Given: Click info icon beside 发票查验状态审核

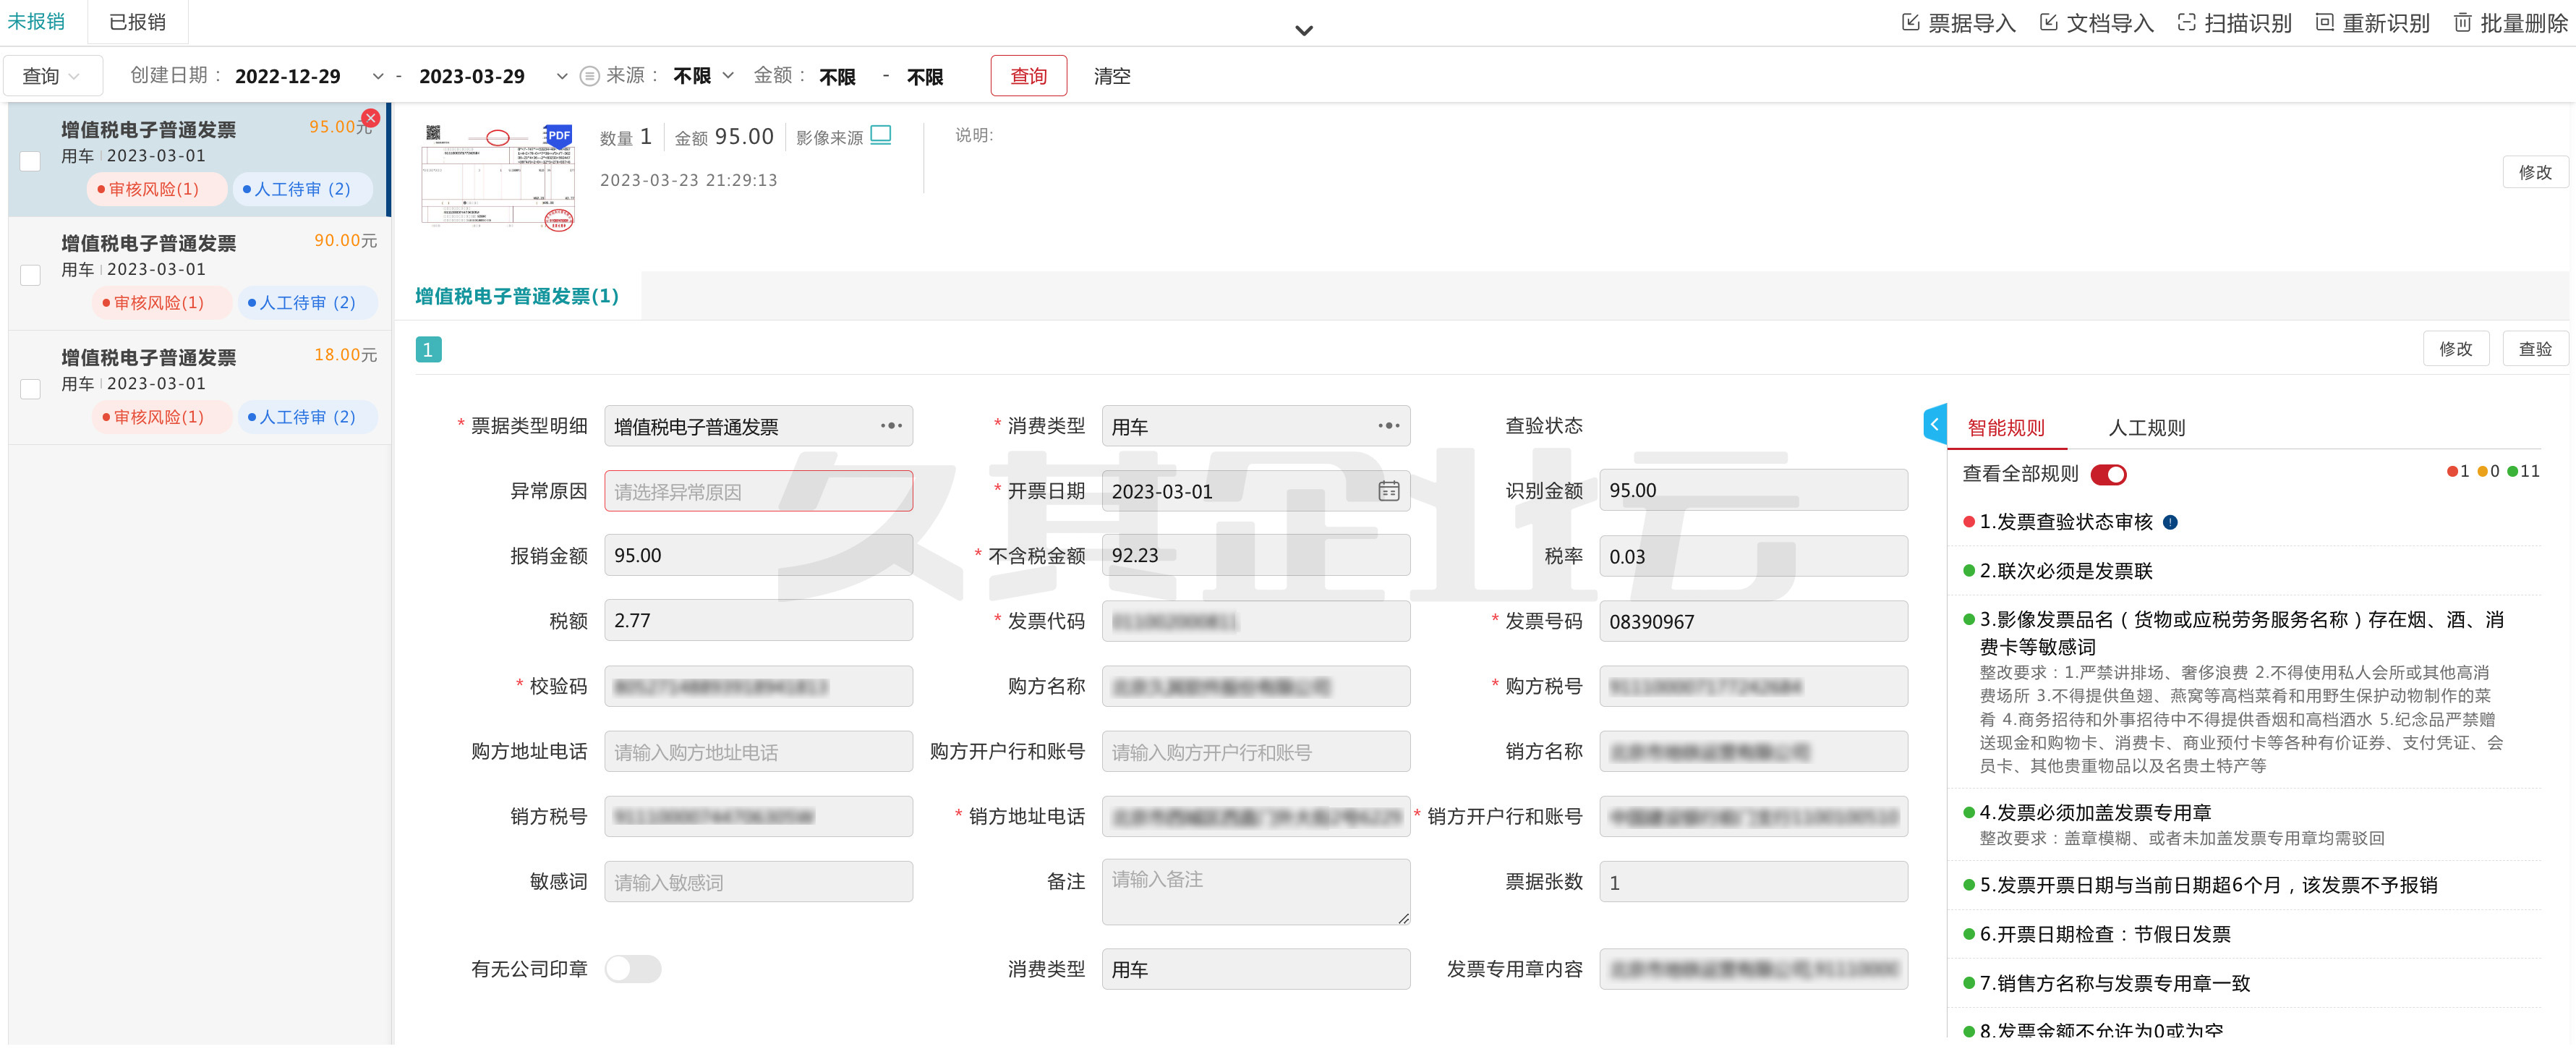Looking at the screenshot, I should [2170, 522].
